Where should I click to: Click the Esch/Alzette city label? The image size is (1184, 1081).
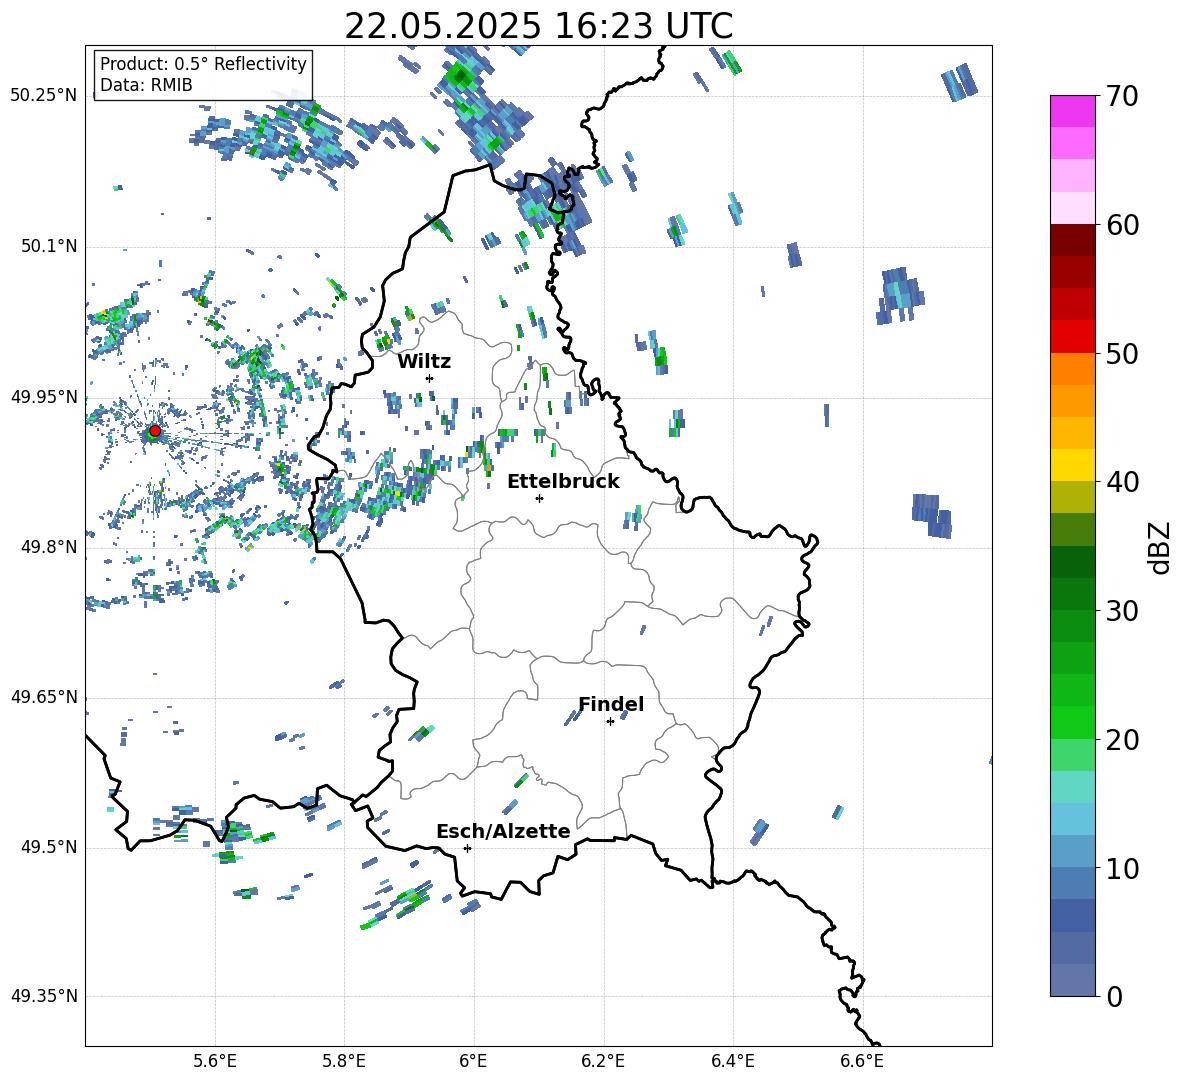click(x=503, y=831)
